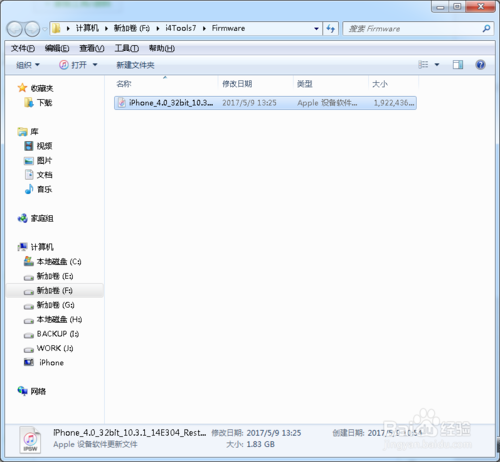Select the Firmware breadcrumb in the address bar
Image resolution: width=500 pixels, height=462 pixels.
[228, 28]
